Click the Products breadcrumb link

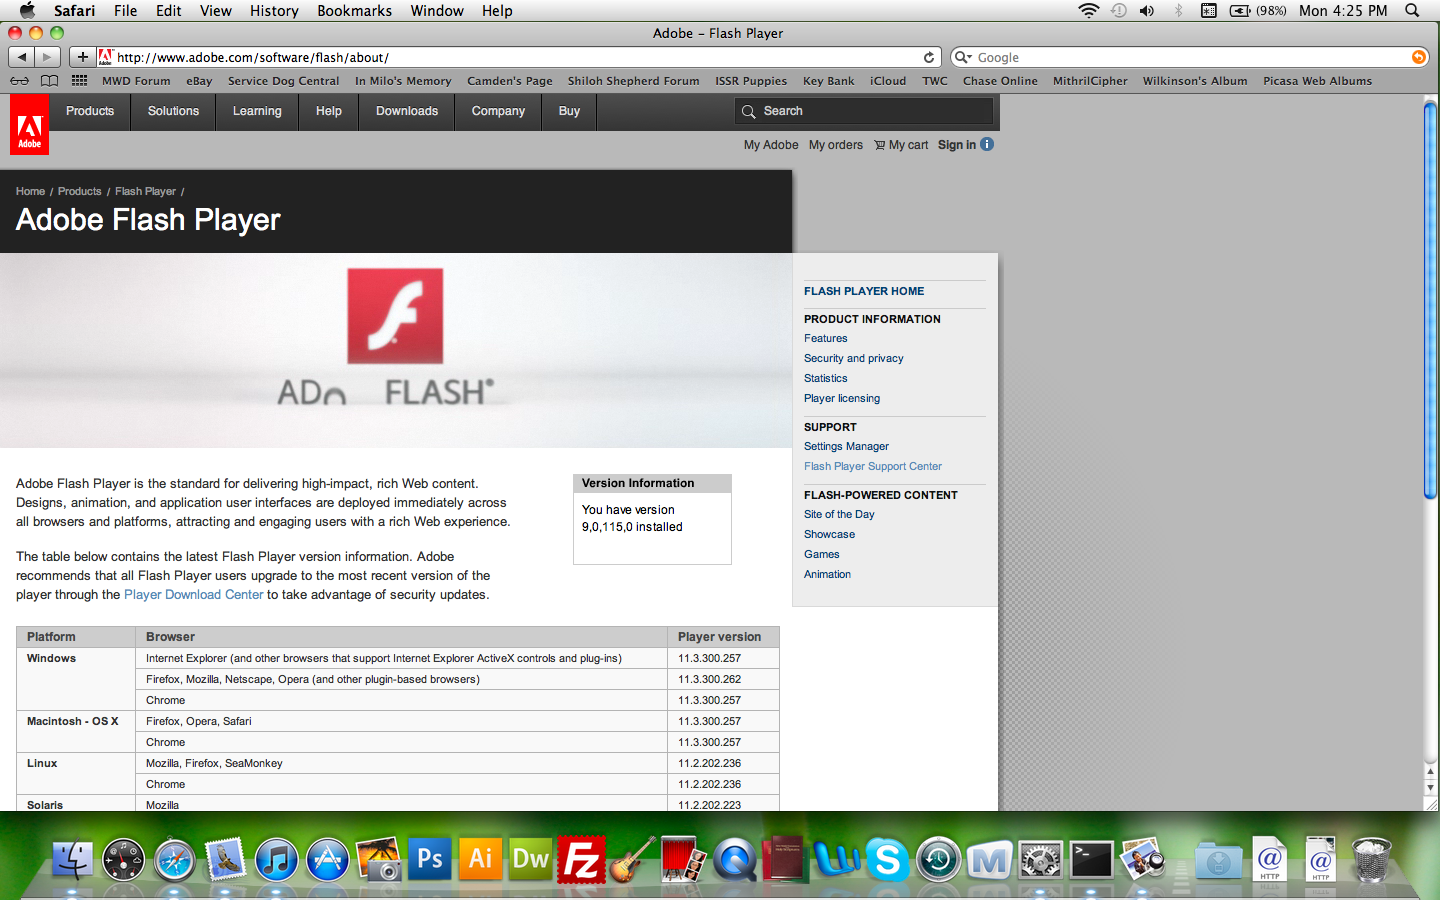point(79,191)
